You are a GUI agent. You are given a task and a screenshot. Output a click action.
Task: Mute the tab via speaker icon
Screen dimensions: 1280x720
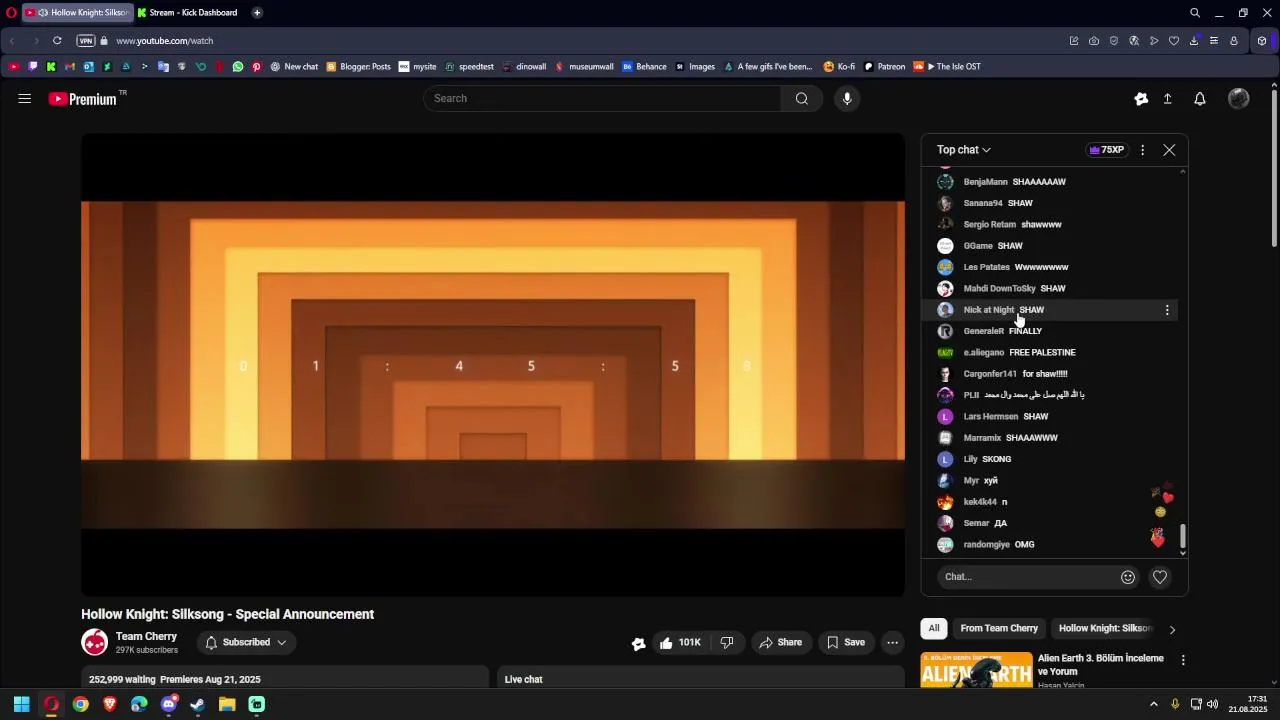[43, 13]
